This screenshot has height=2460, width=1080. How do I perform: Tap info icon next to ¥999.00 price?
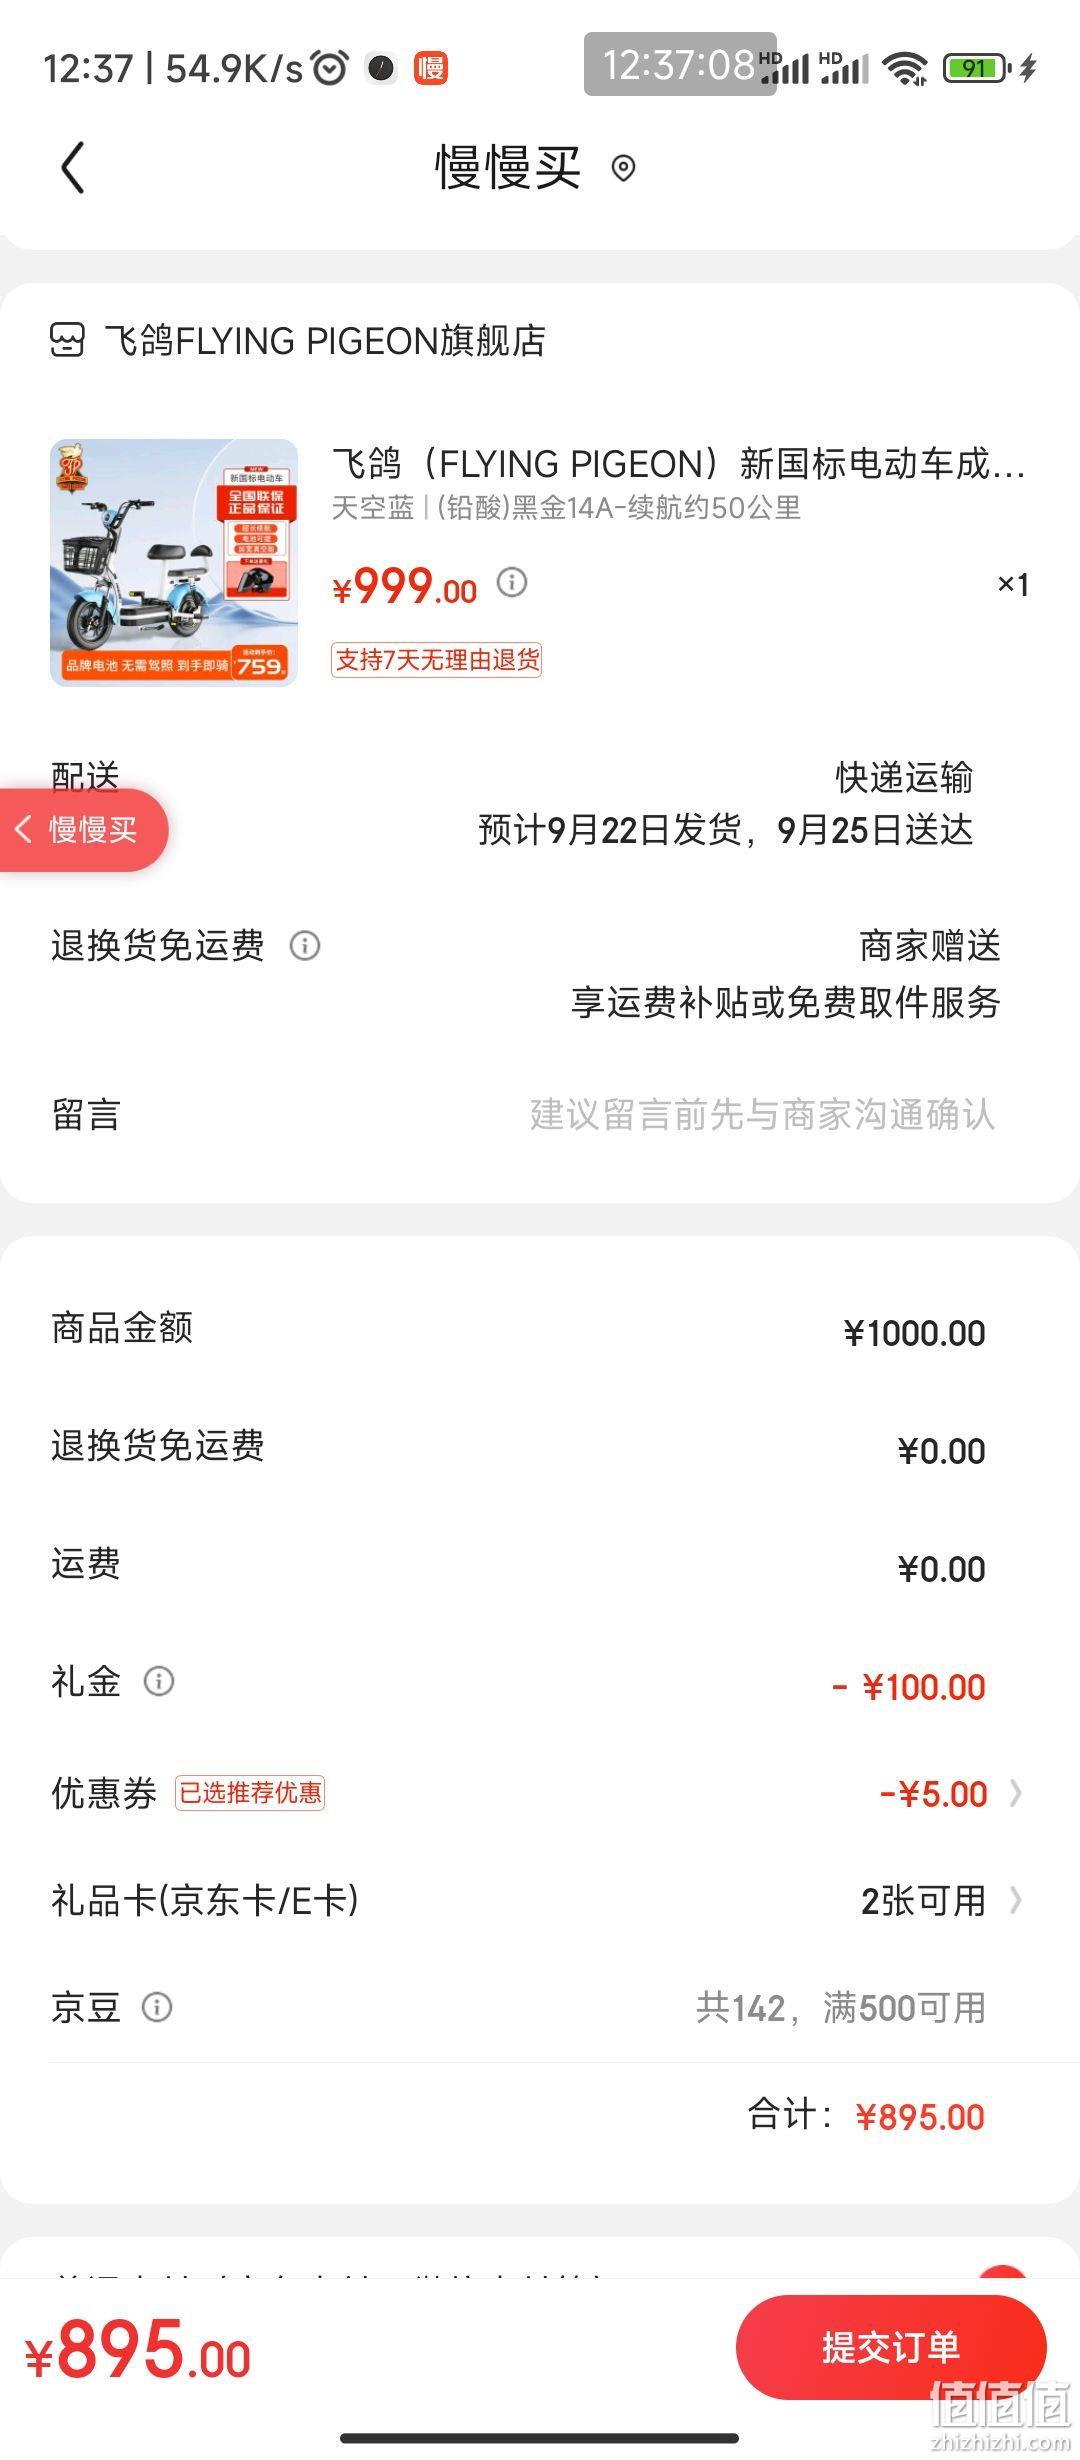point(512,582)
